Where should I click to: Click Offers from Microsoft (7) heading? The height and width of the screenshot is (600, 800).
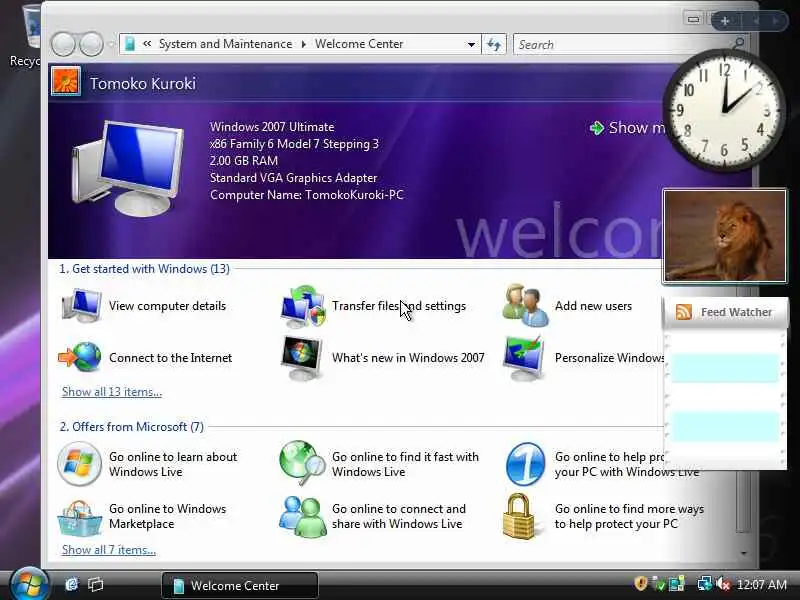click(x=132, y=427)
